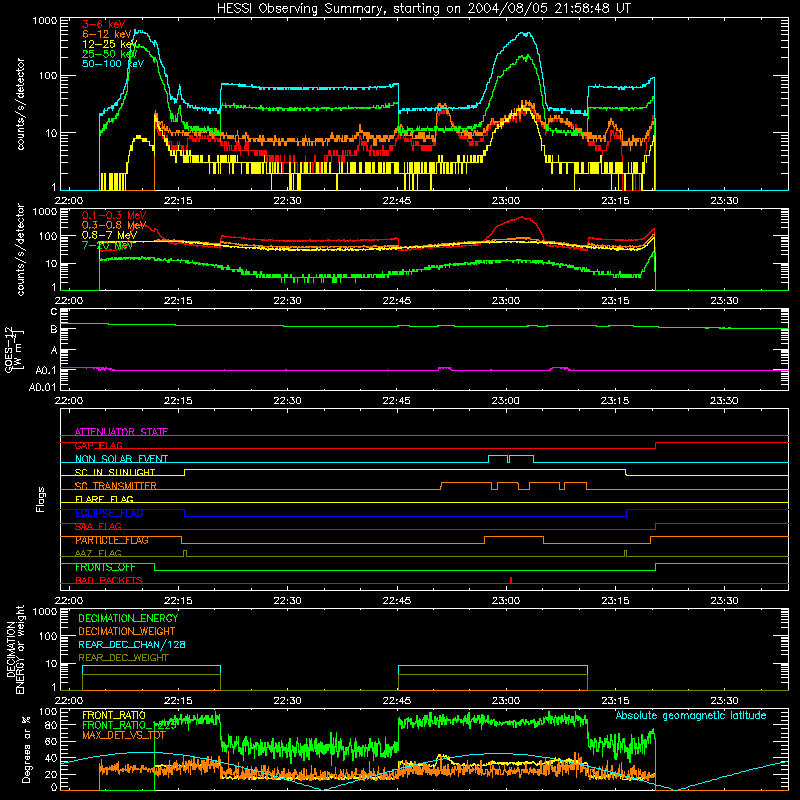Select AAZ_FLAG flag label
The height and width of the screenshot is (800, 800).
(x=98, y=553)
